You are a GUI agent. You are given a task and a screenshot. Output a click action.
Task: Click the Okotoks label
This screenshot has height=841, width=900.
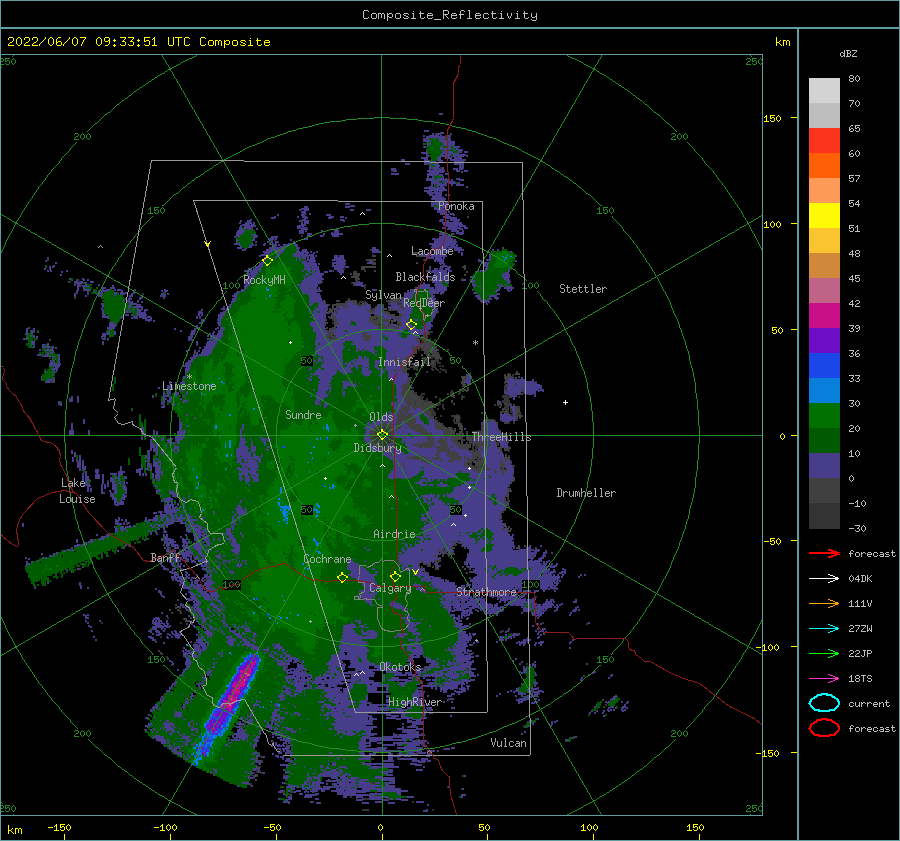tap(400, 667)
